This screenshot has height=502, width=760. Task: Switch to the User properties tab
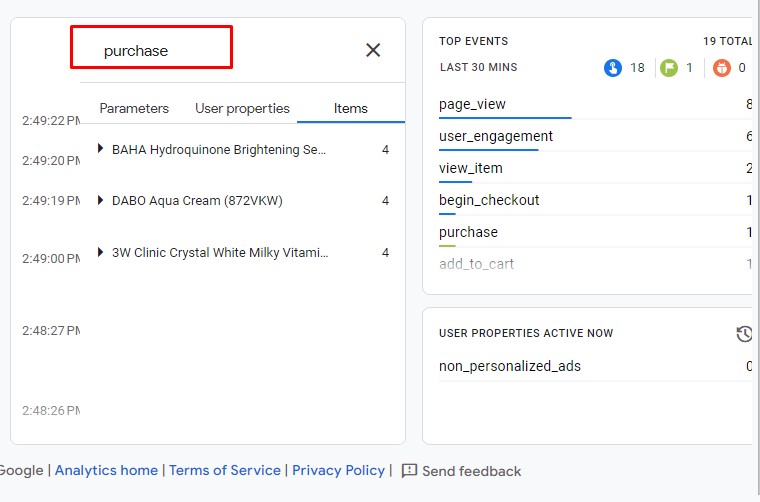pos(242,108)
